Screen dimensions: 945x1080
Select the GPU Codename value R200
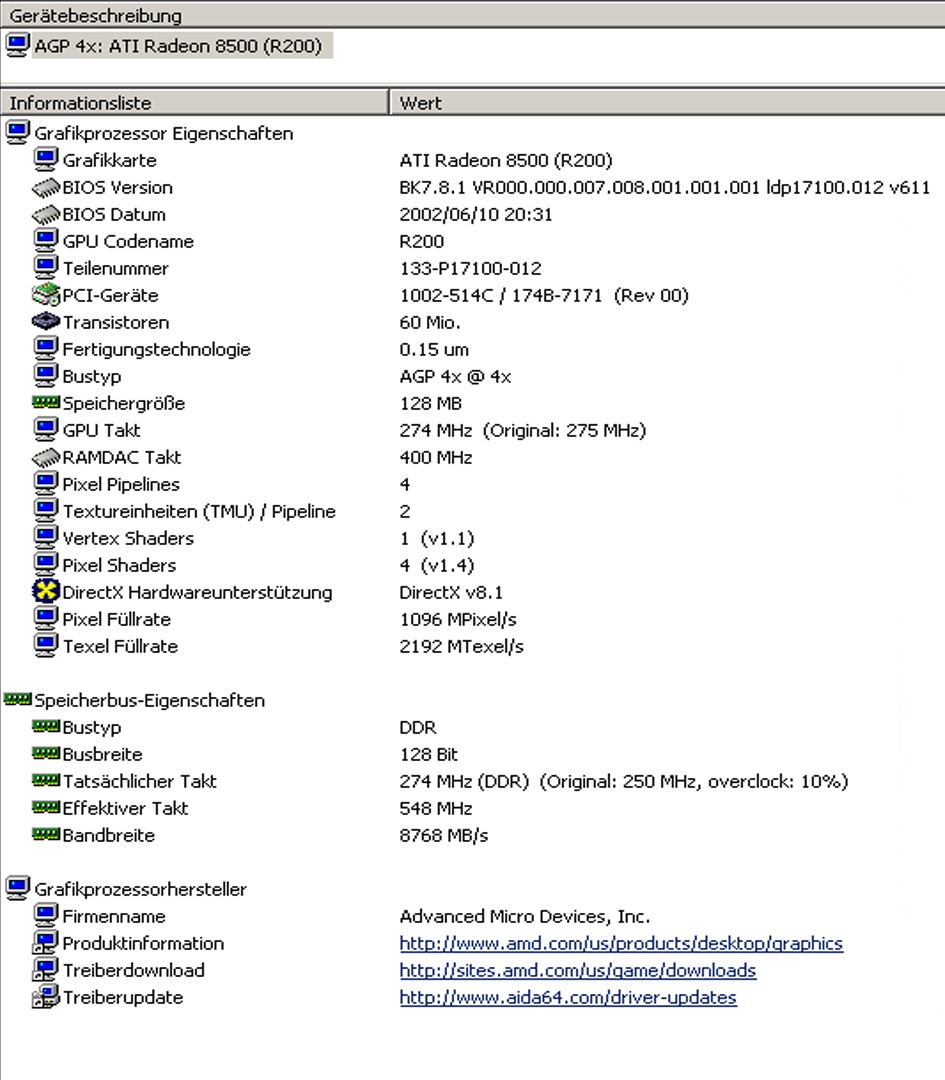pos(422,241)
